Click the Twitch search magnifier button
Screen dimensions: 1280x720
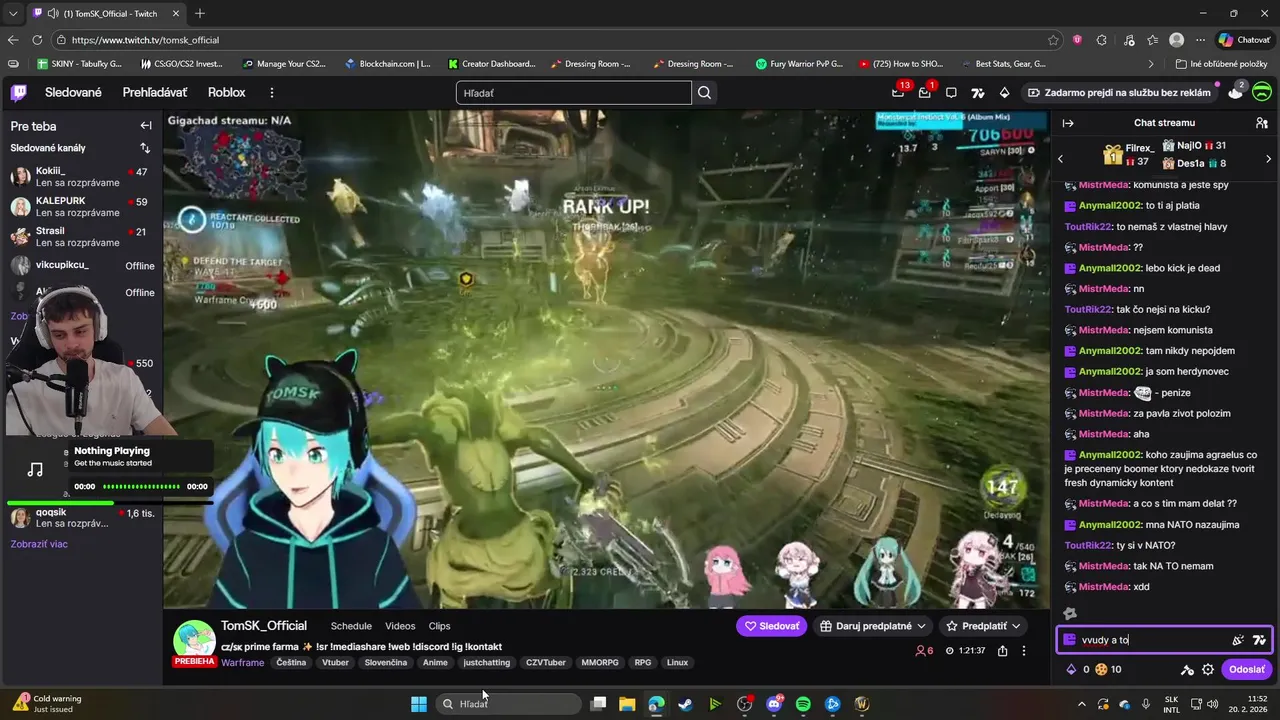[x=705, y=93]
